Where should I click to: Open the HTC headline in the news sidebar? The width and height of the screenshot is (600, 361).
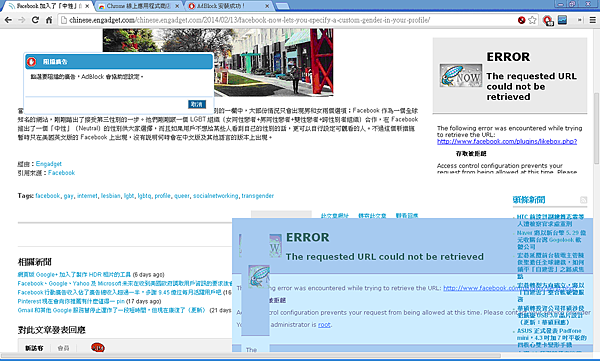pyautogui.click(x=550, y=220)
